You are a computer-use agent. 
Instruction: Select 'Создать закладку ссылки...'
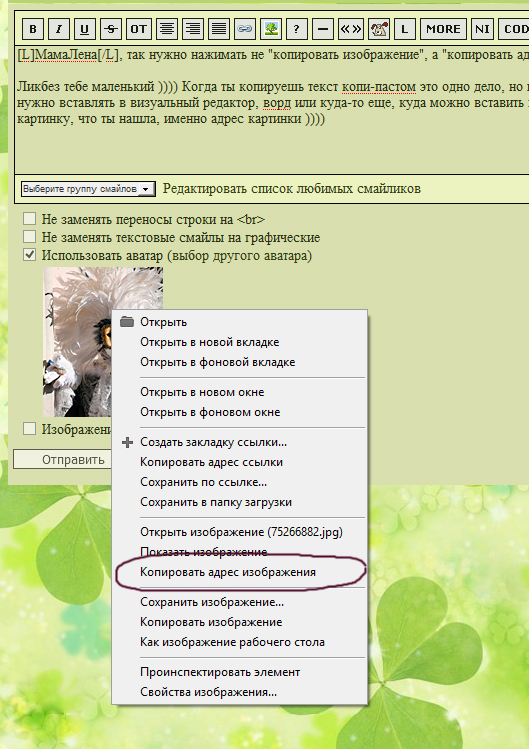pyautogui.click(x=240, y=442)
